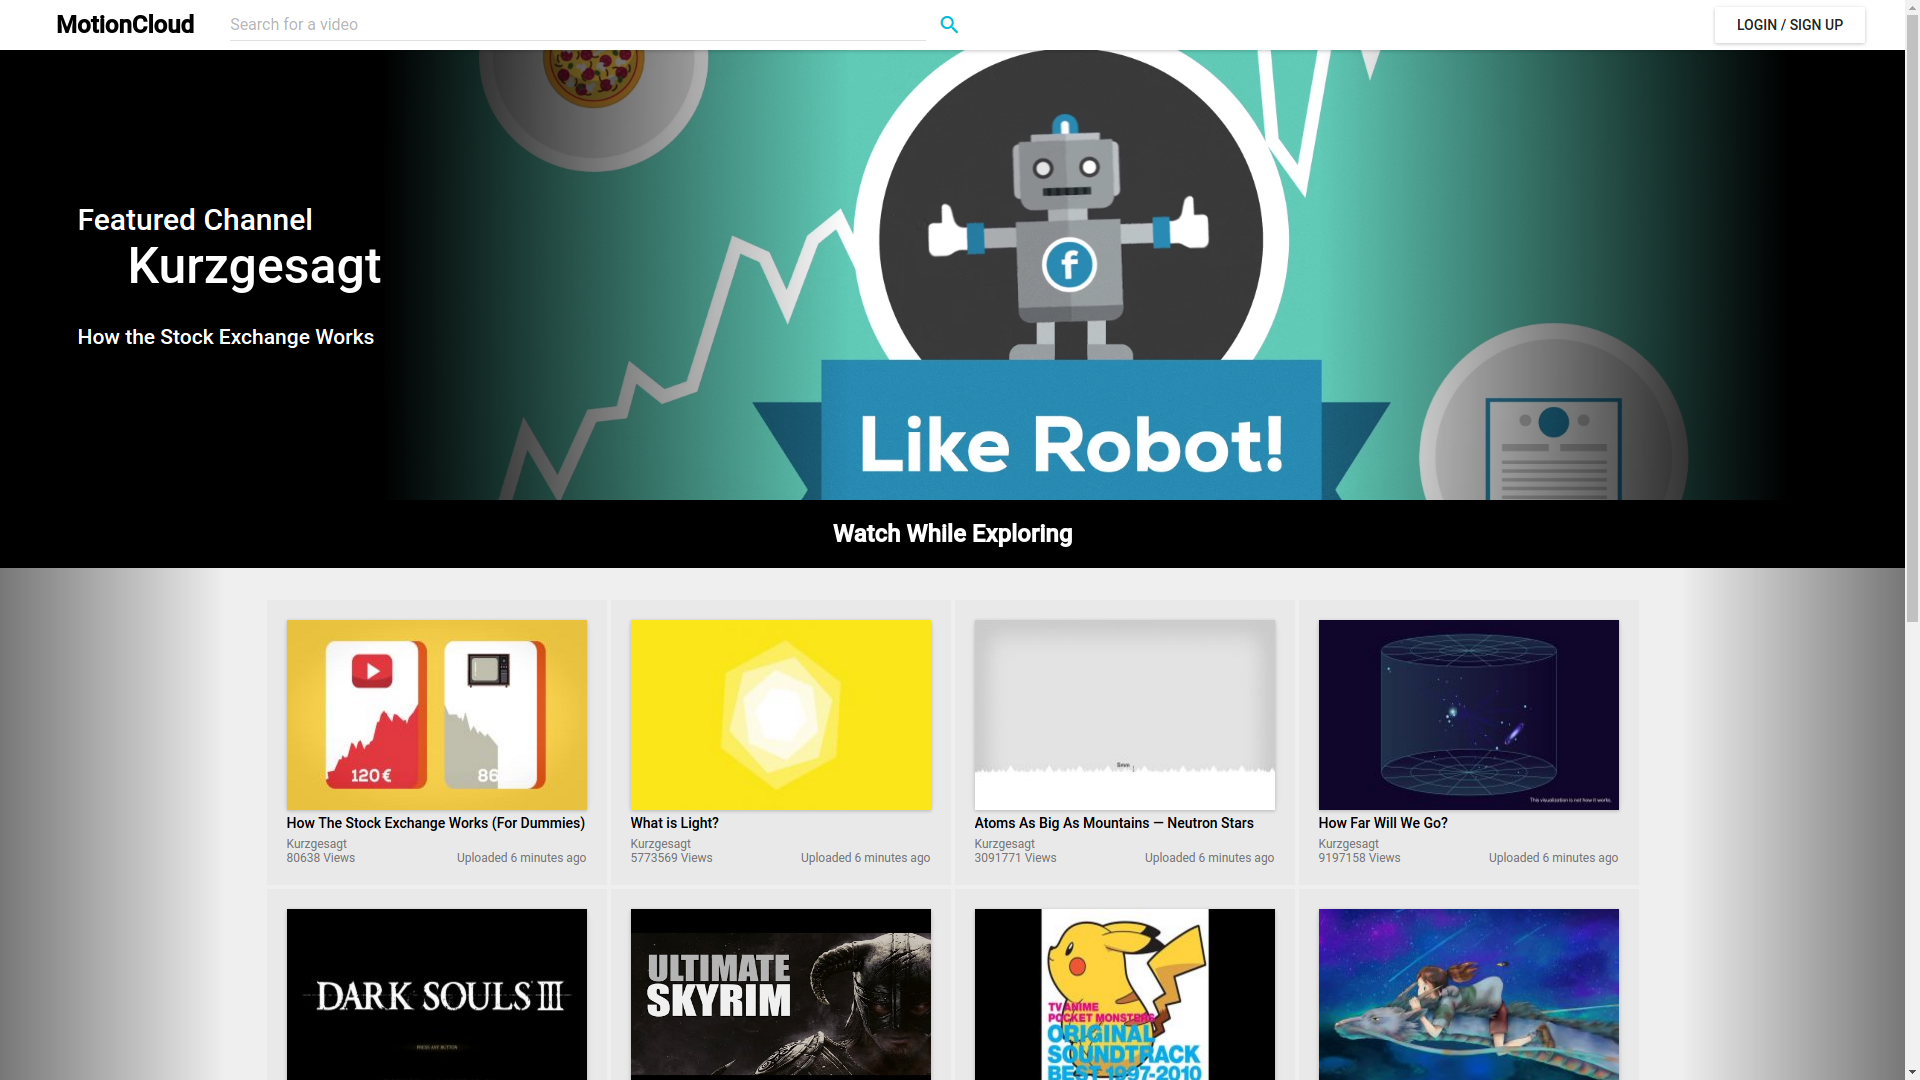Screen dimensions: 1920x1080
Task: Click the LOGIN / SIGN UP button
Action: pos(1789,25)
